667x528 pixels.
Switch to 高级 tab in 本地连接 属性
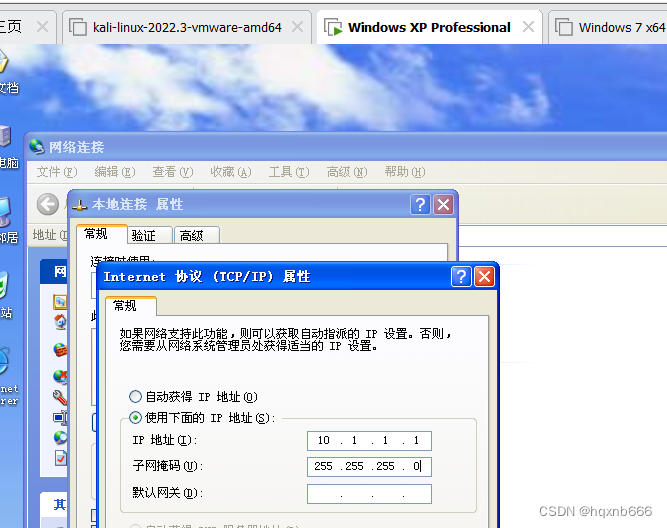197,235
